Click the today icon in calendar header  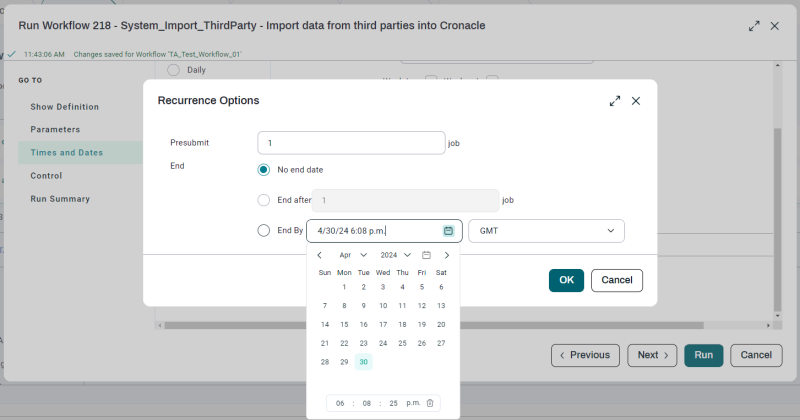coord(426,255)
